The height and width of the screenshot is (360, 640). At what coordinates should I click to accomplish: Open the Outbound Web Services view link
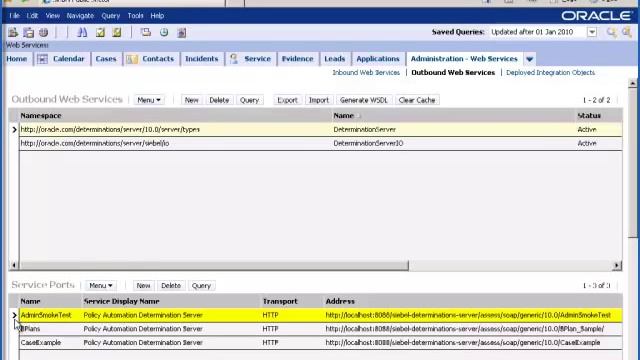(453, 73)
